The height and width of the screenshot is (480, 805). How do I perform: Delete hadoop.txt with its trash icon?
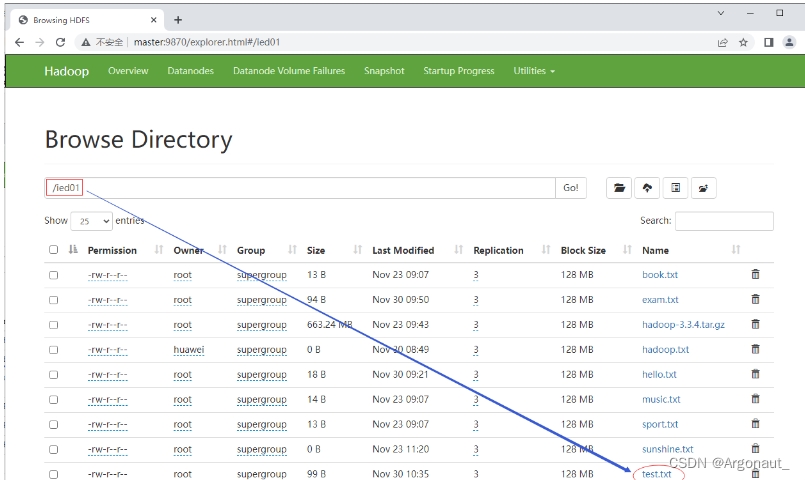[x=755, y=349]
